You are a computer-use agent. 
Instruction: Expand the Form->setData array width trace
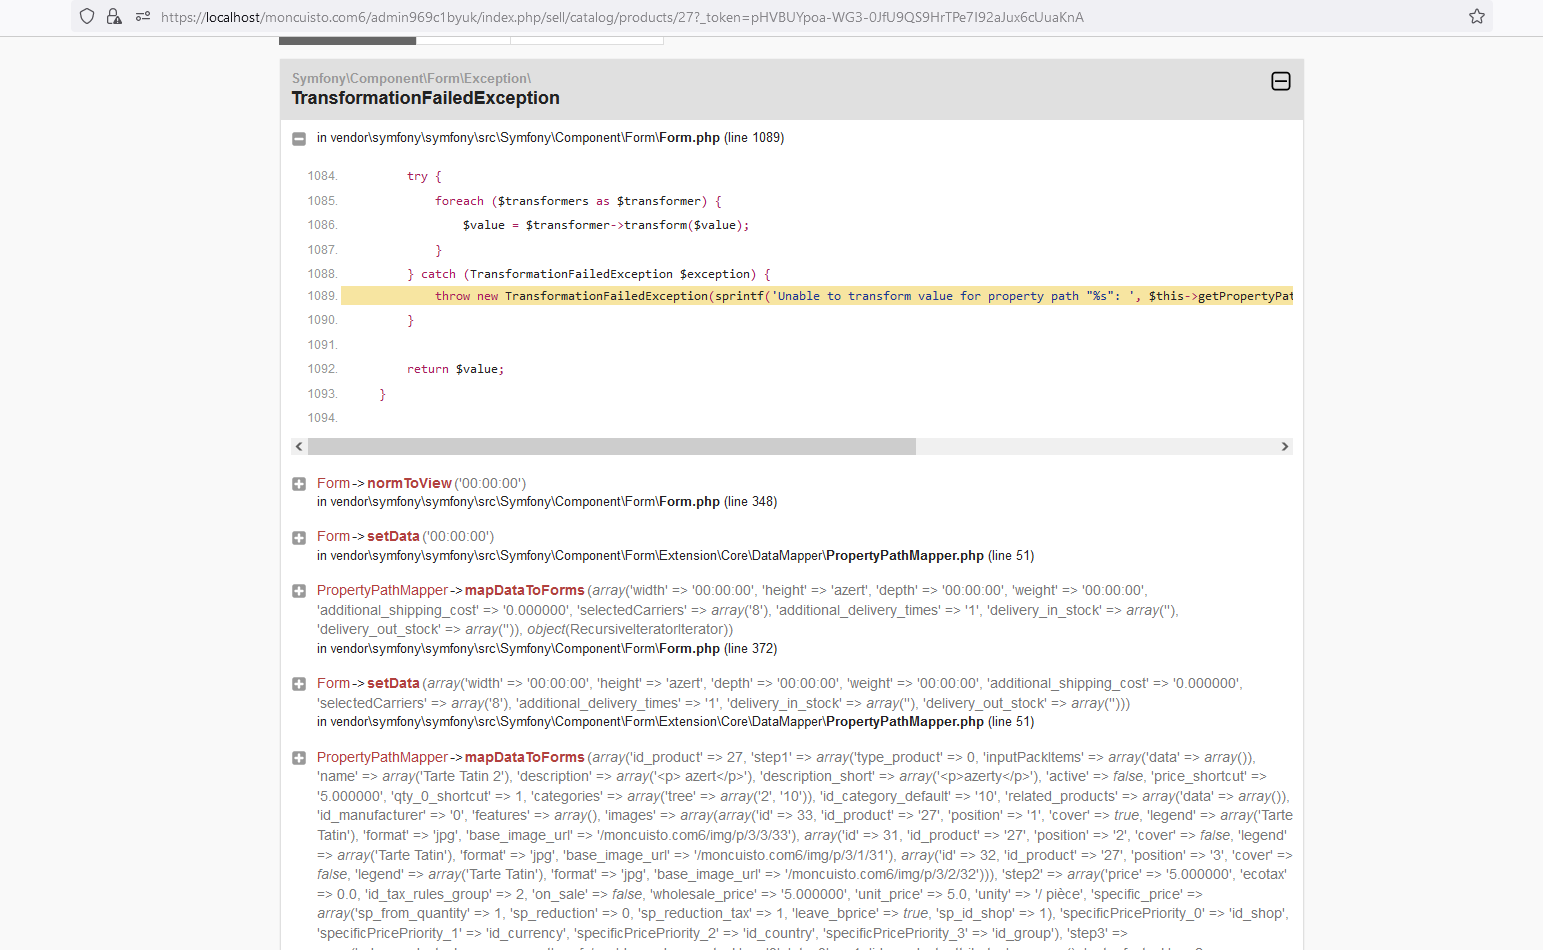pos(298,684)
